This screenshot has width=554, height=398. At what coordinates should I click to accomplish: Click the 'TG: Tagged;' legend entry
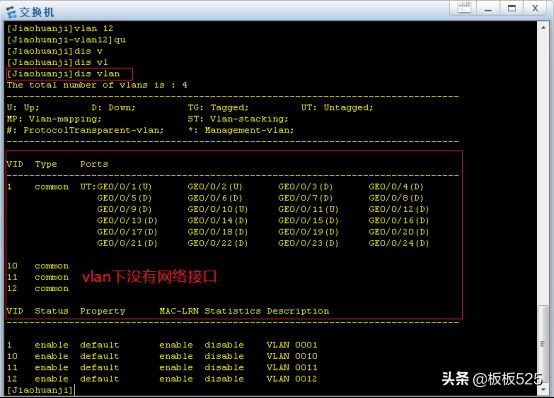click(x=218, y=107)
